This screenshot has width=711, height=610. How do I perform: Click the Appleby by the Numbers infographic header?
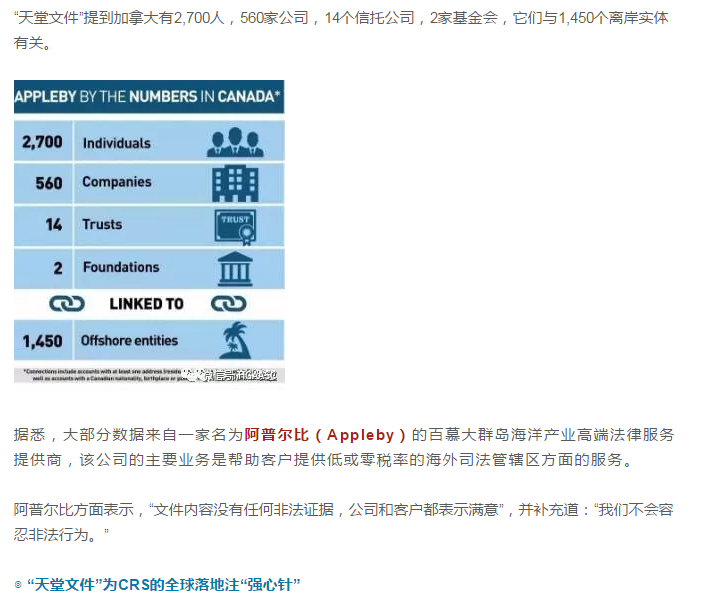(x=149, y=97)
